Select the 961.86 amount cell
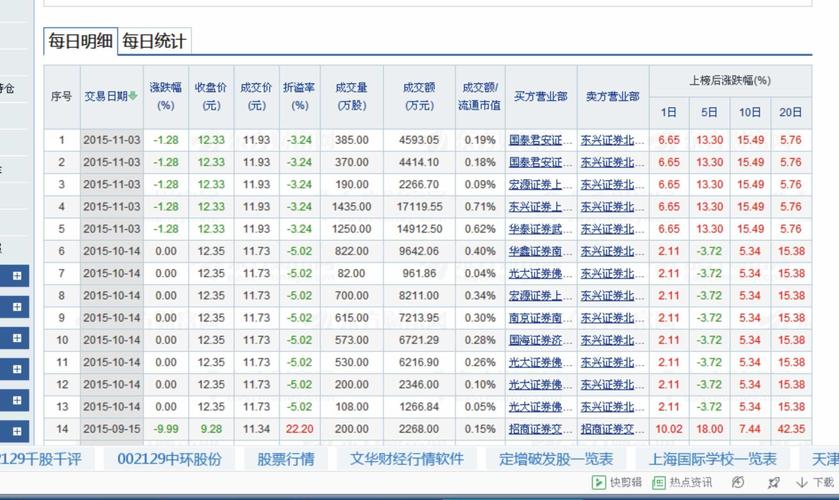 tap(421, 274)
